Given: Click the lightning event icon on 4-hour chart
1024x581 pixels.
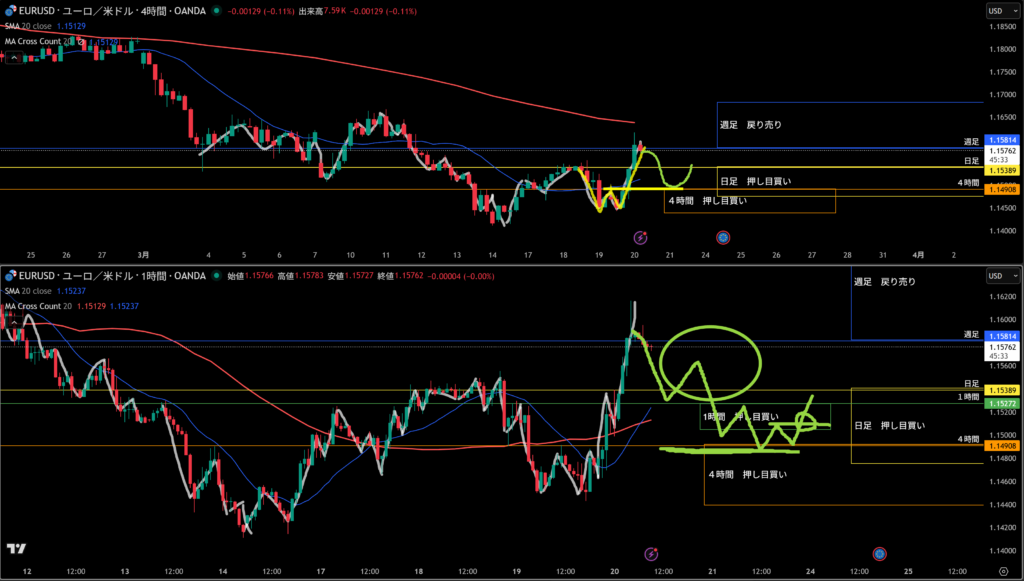Looking at the screenshot, I should 641,237.
